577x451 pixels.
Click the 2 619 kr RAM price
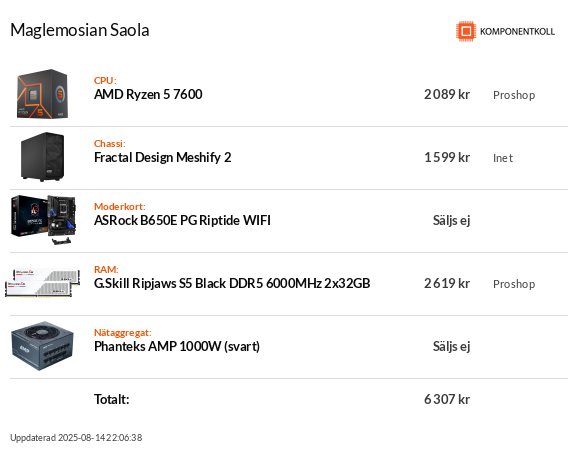[447, 283]
